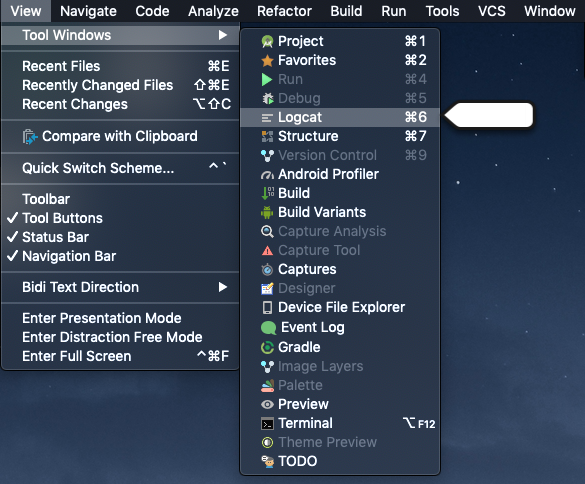Screen dimensions: 585x484
Task: Expand the Bidi Text Direction submenu arrow
Action: click(223, 287)
